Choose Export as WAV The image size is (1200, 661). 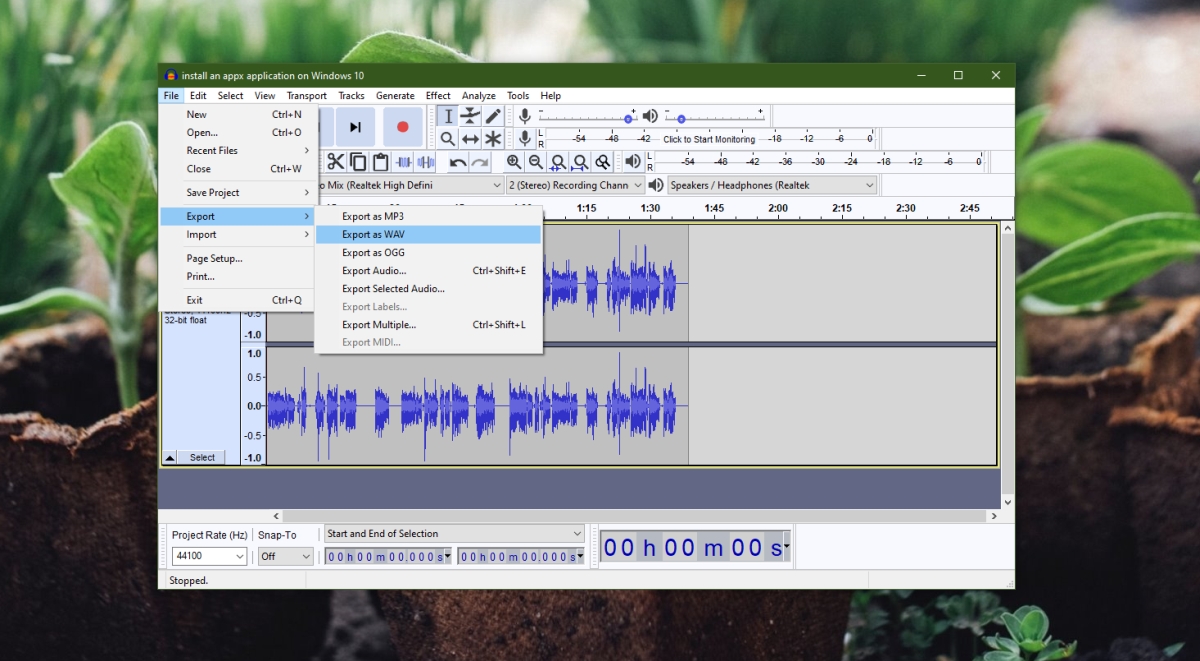pyautogui.click(x=428, y=234)
